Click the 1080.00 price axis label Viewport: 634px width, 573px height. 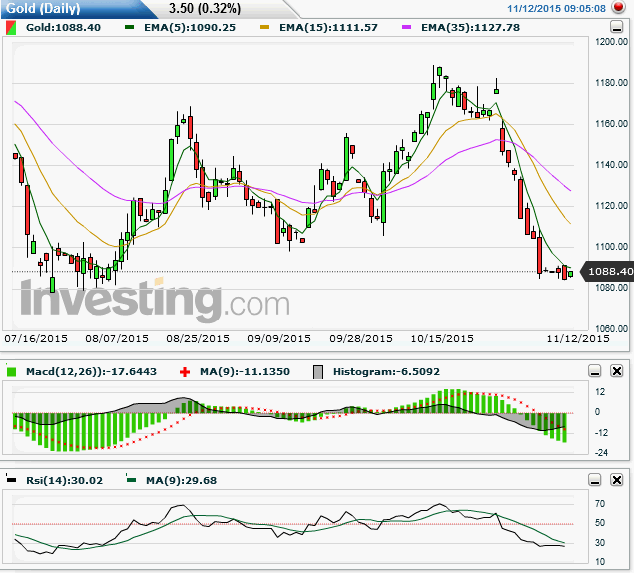[x=611, y=287]
